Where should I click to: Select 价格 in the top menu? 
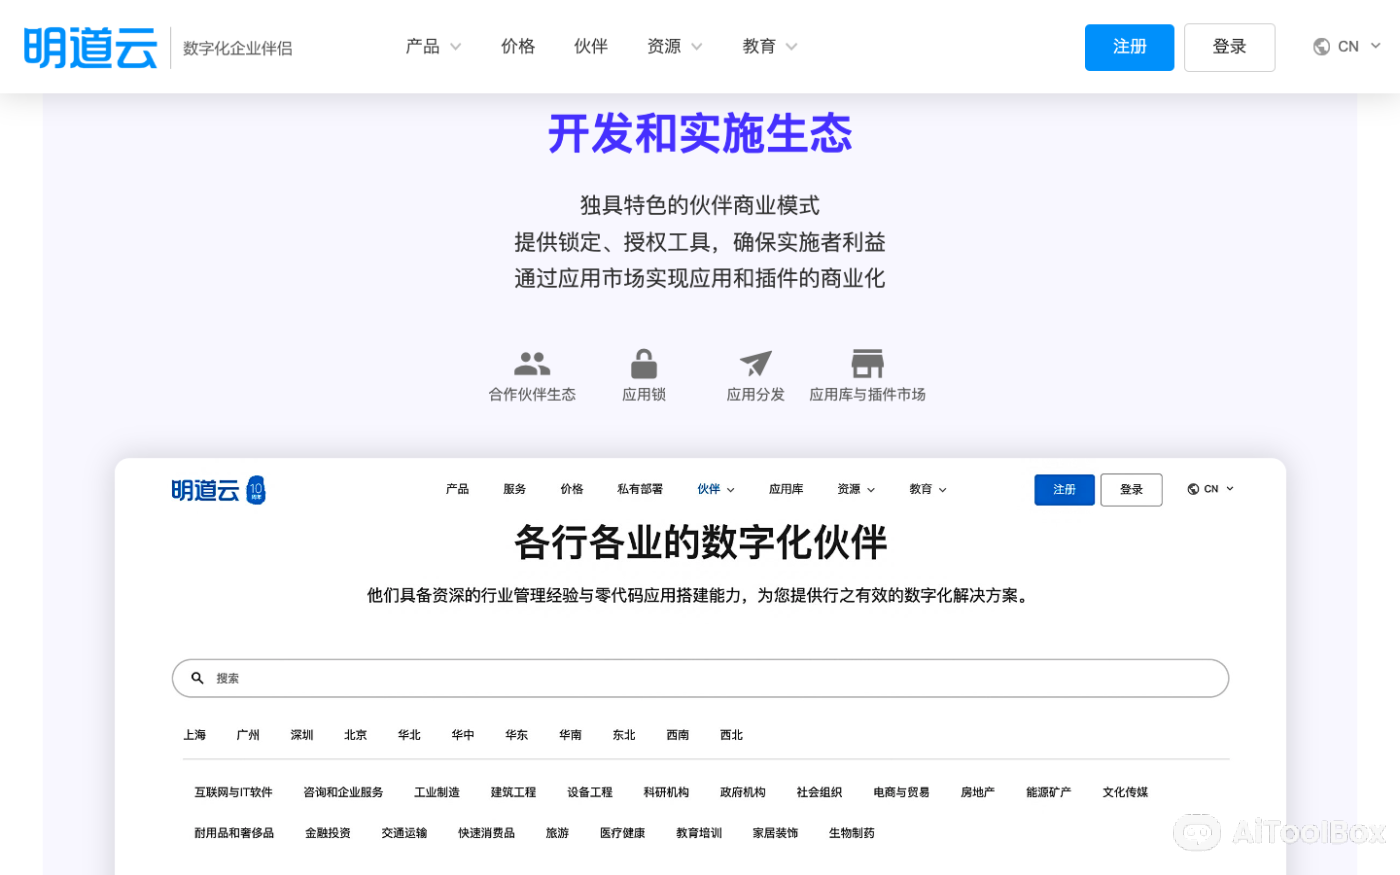tap(518, 46)
